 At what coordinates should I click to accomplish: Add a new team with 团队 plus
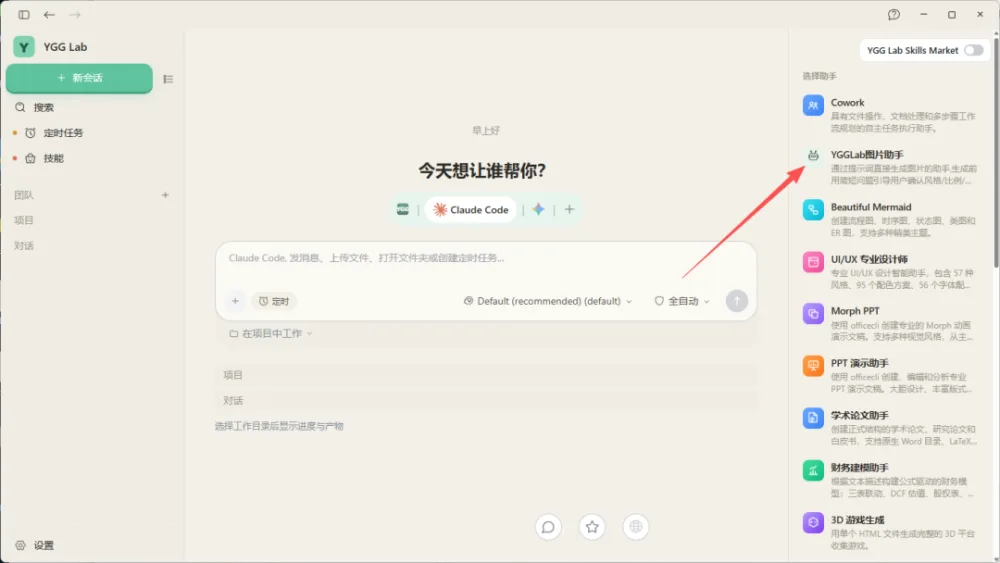click(x=165, y=195)
